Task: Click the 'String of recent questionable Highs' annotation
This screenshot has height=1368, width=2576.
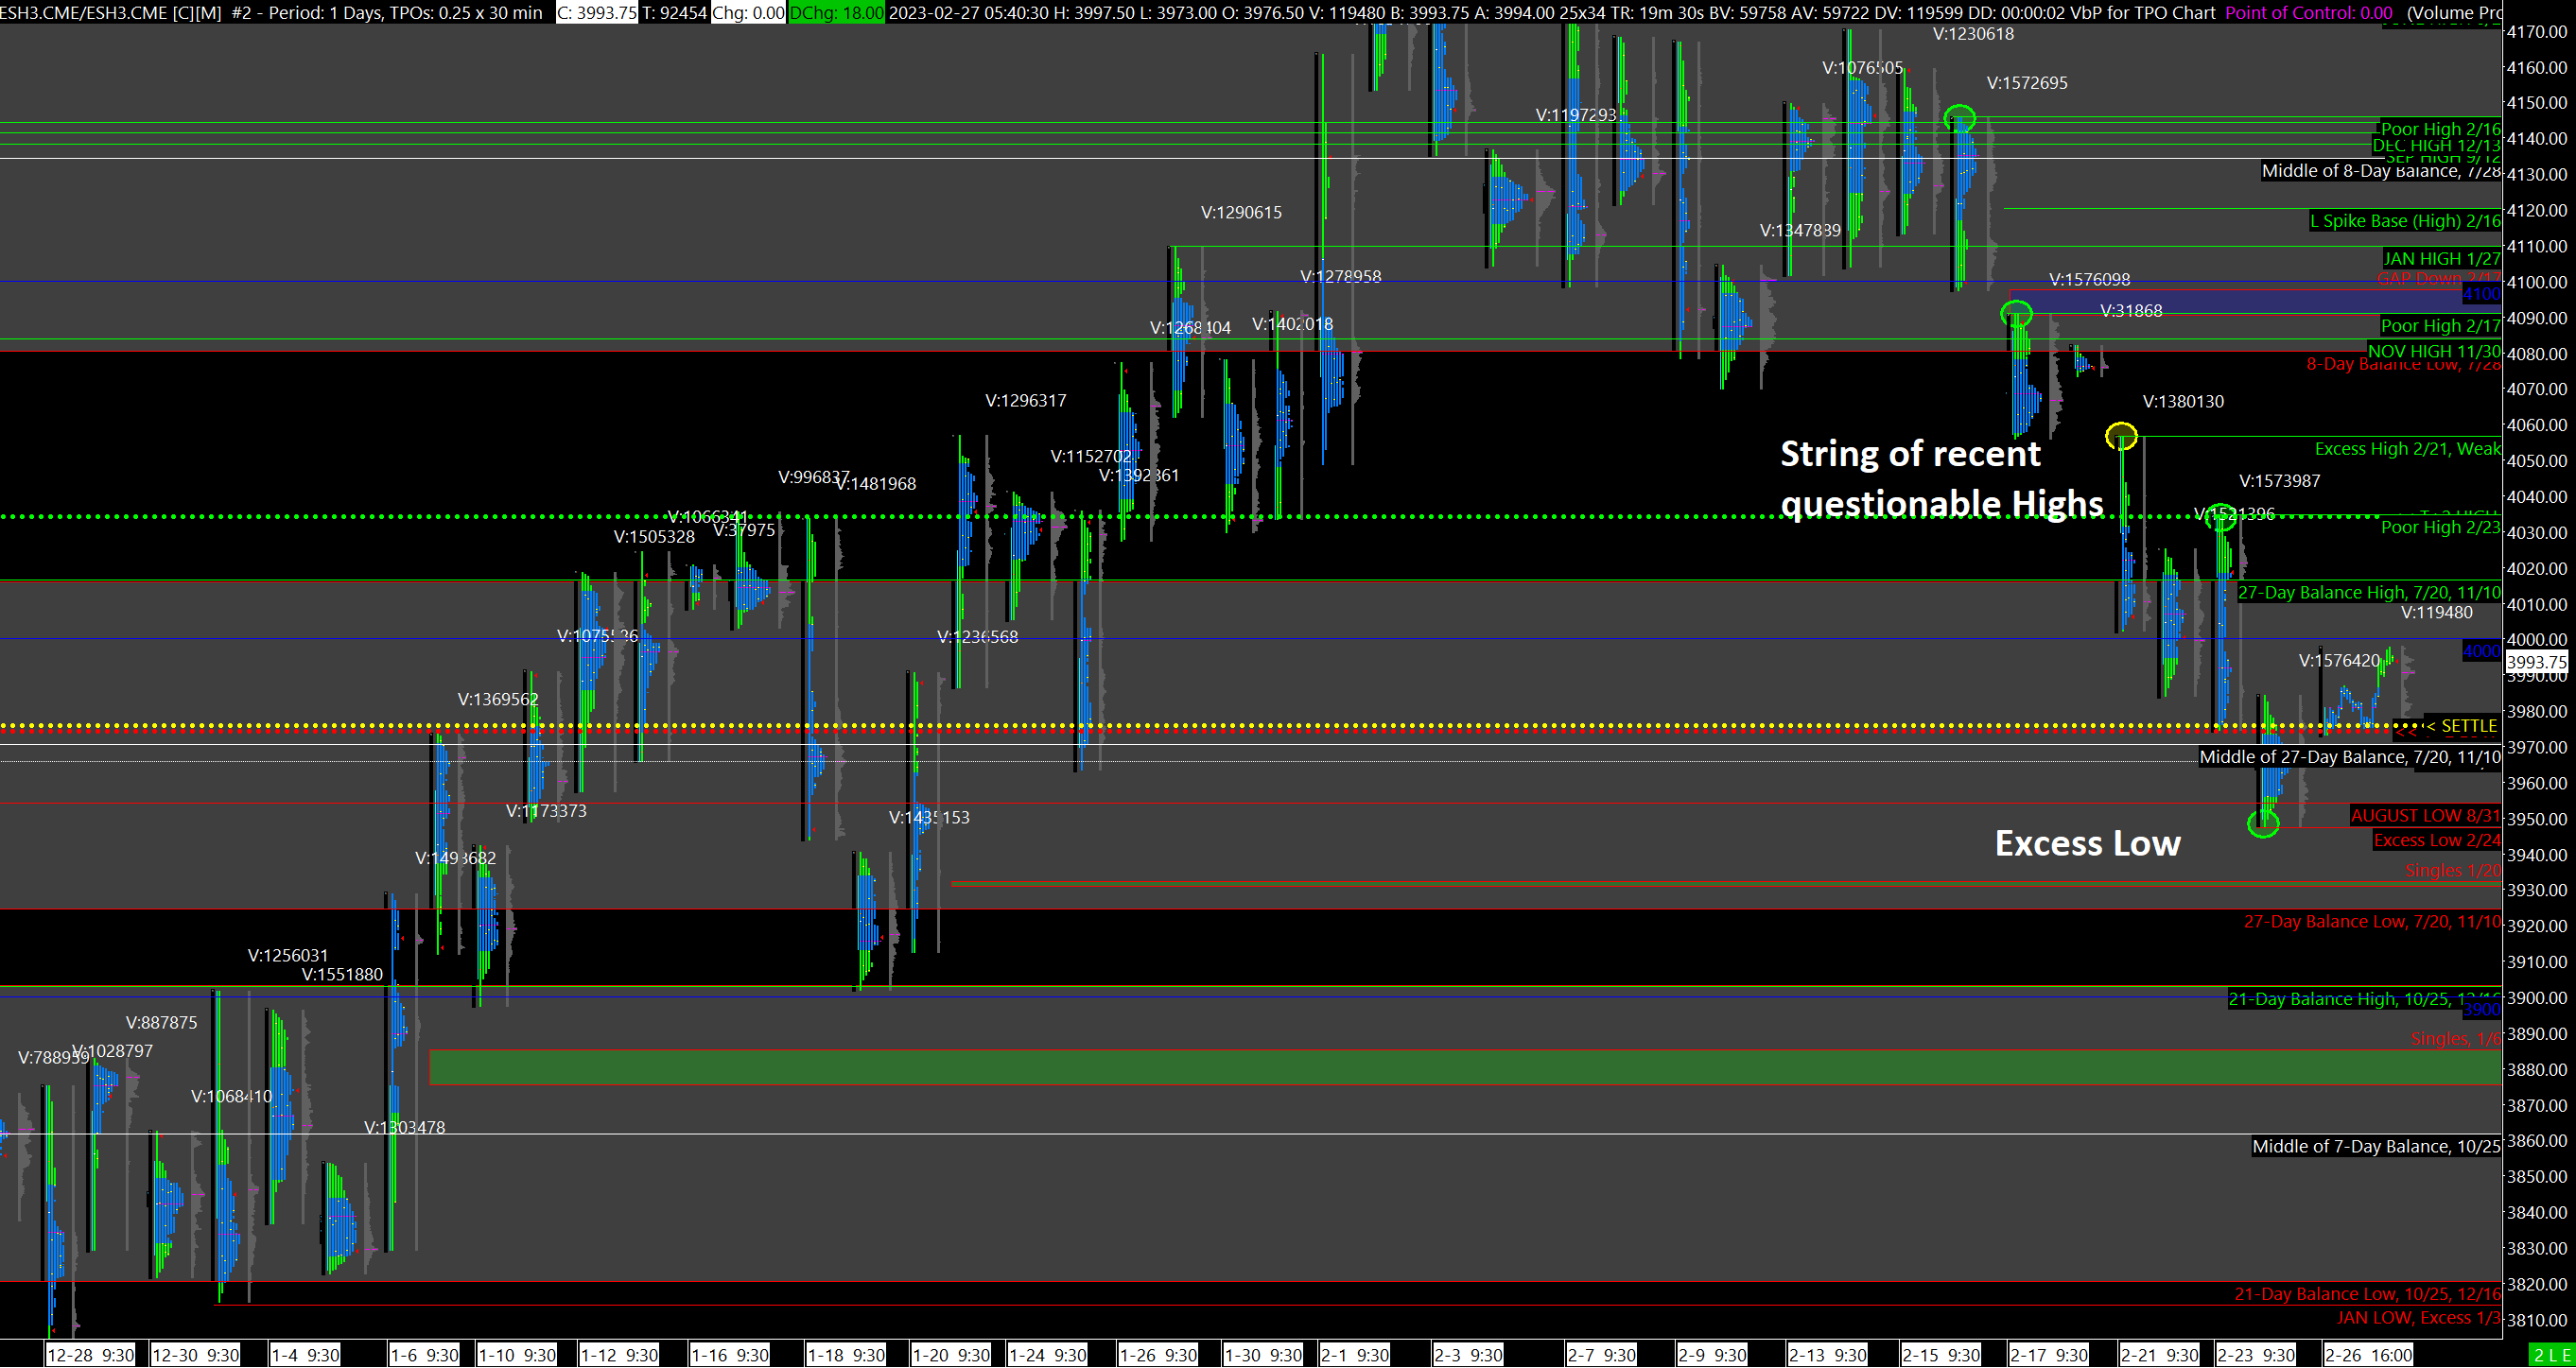Action: [1941, 479]
